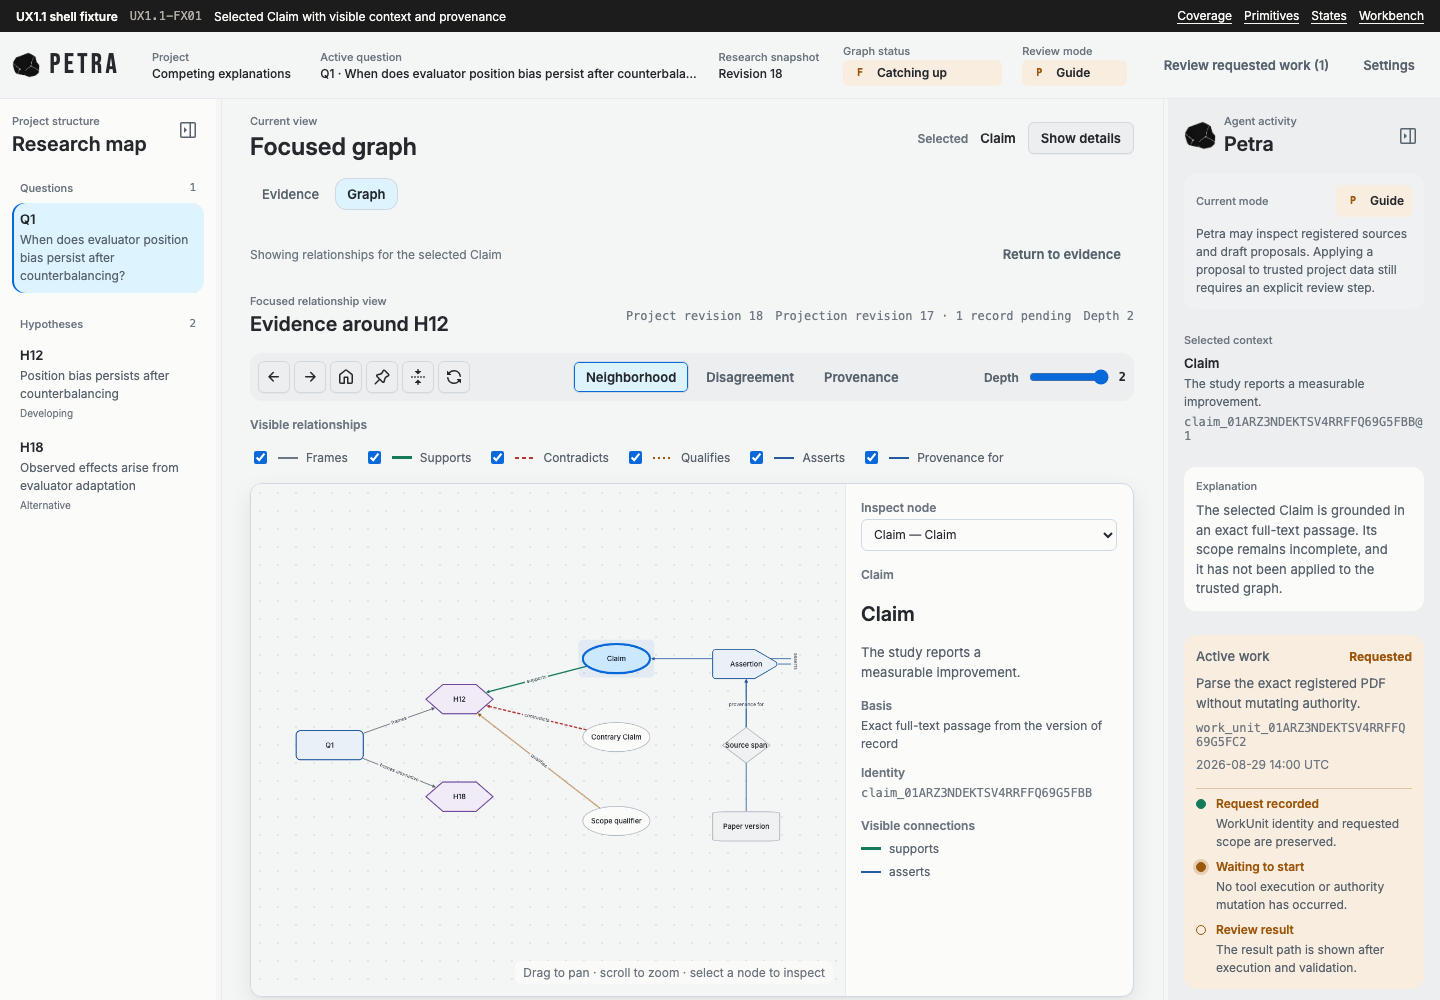The width and height of the screenshot is (1440, 1000).
Task: Switch to the Graph tab
Action: pyautogui.click(x=366, y=194)
